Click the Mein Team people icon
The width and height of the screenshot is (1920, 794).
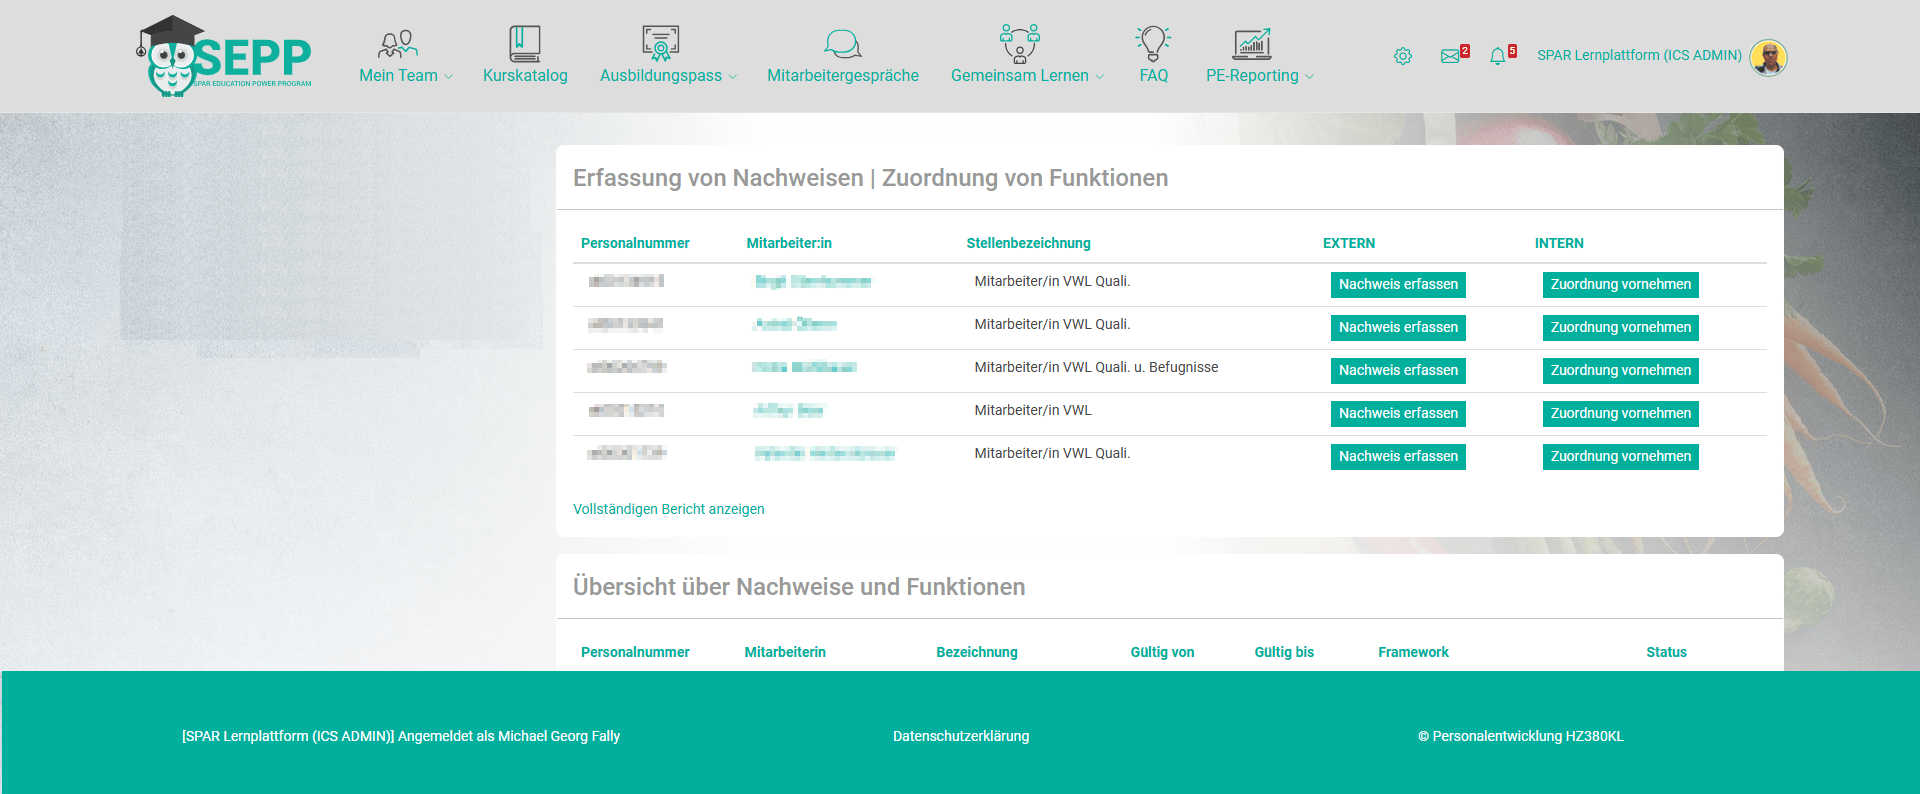click(x=397, y=44)
